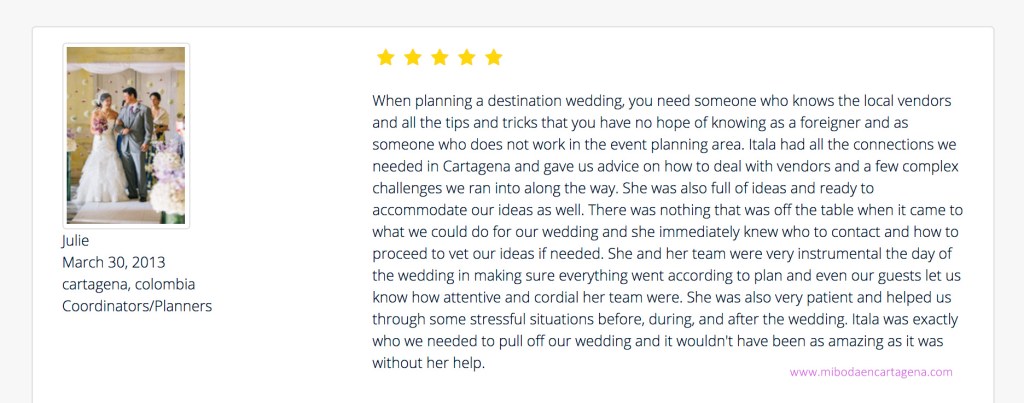Click the fifth and last rating star

click(493, 58)
